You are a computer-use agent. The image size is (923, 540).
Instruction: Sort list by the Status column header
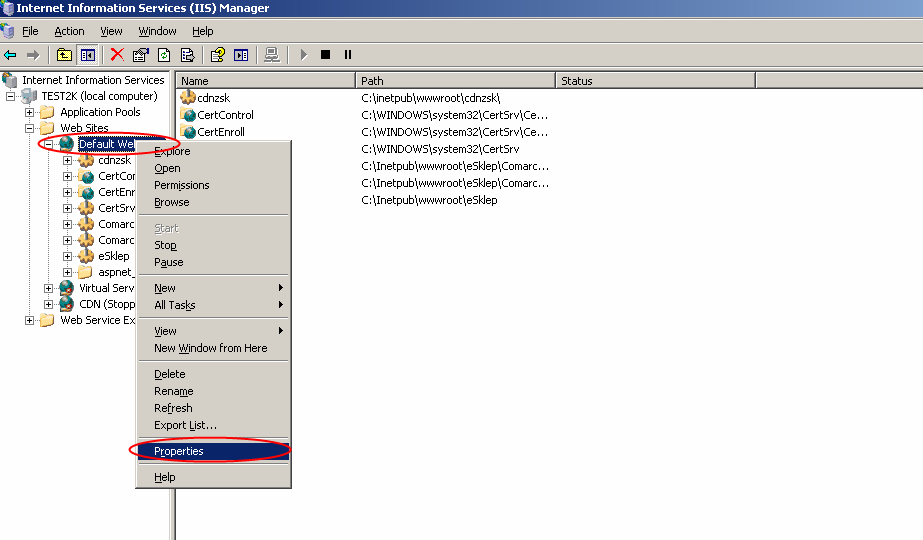655,81
